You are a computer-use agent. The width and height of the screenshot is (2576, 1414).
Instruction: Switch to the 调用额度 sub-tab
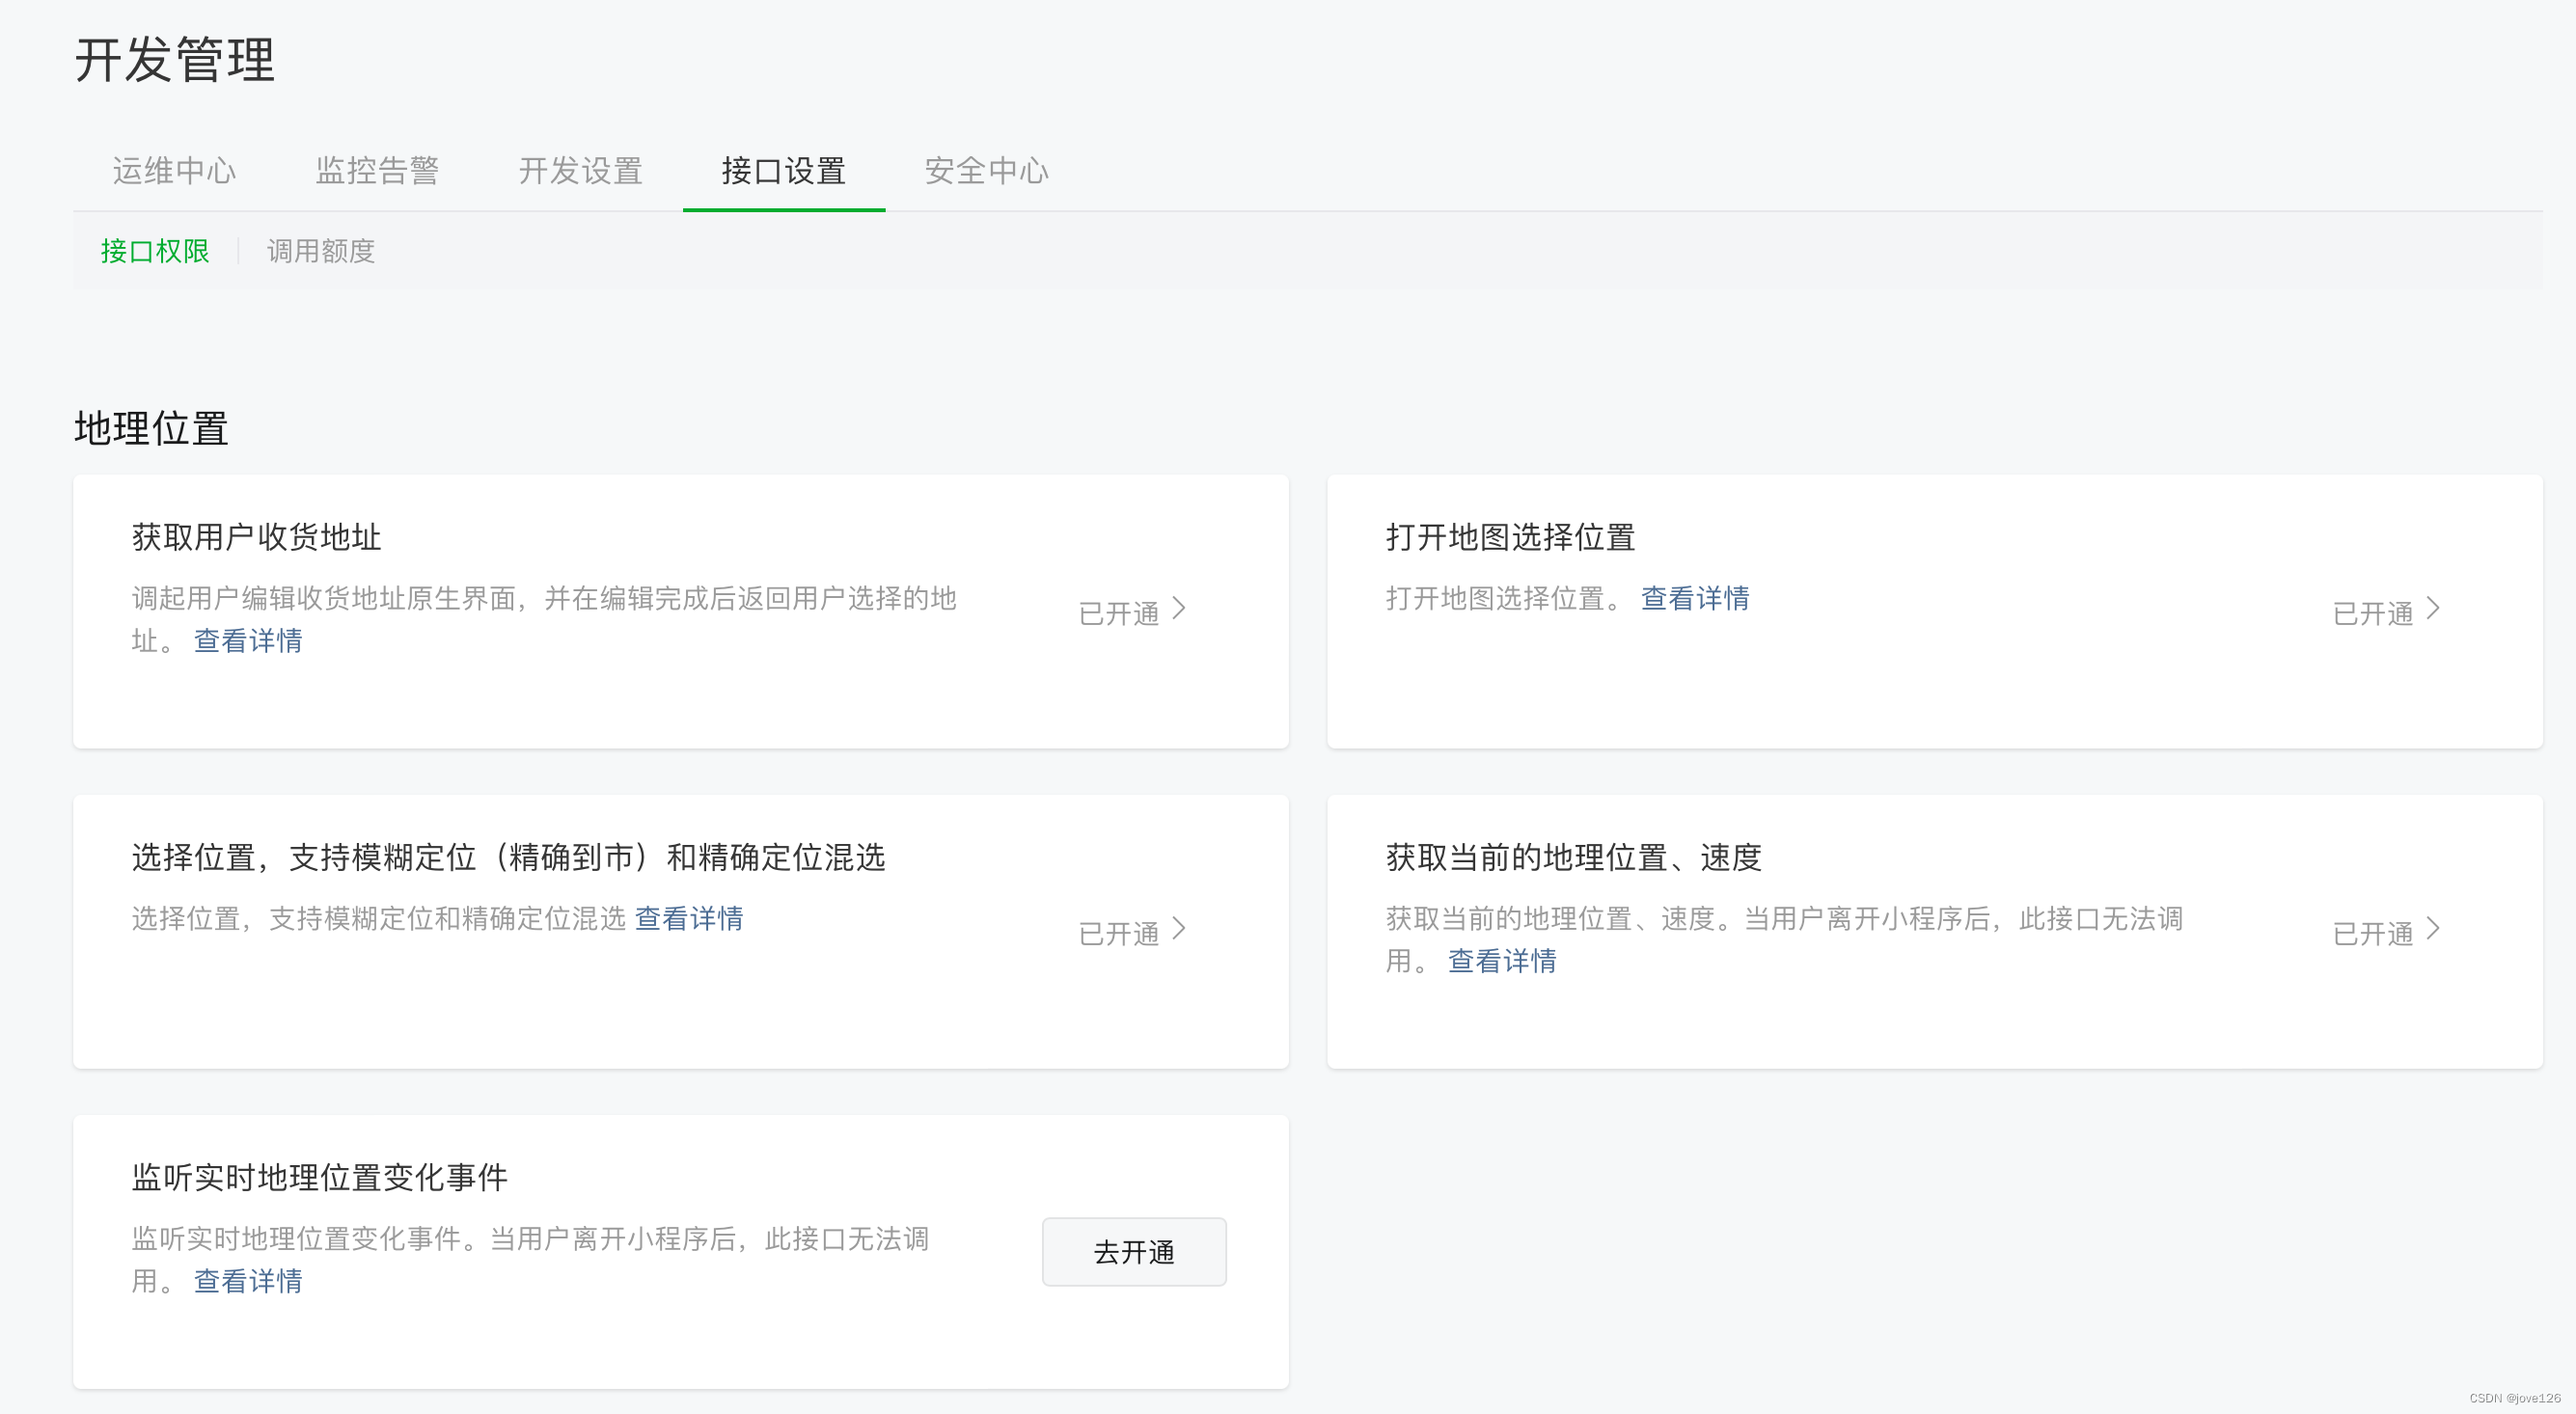point(320,251)
